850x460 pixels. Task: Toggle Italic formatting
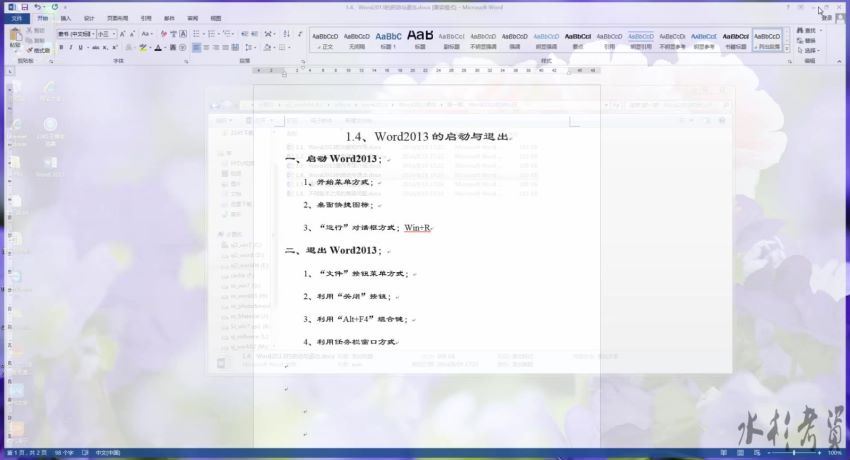70,48
